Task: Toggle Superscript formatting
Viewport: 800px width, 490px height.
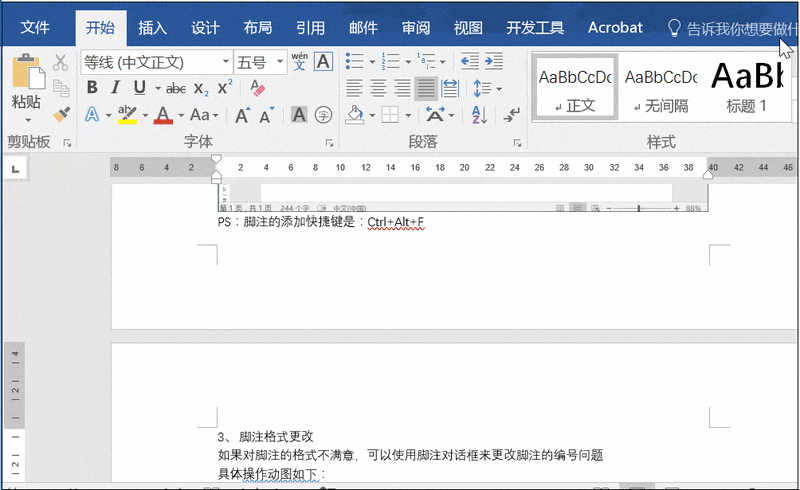Action: point(224,87)
